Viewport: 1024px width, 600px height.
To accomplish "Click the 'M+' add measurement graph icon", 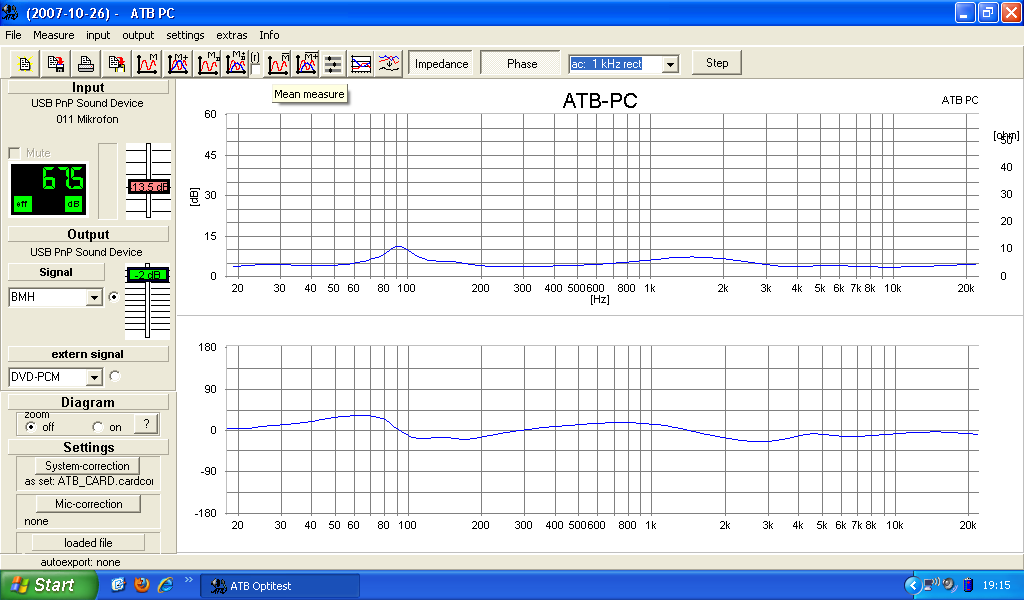I will tap(178, 64).
